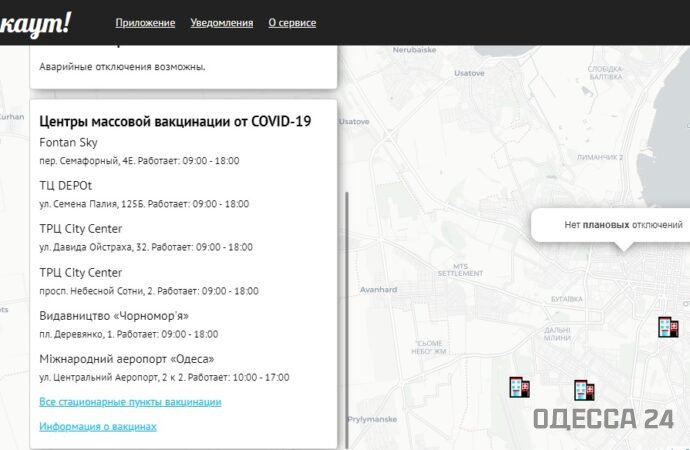Click the Avanhard label on map
This screenshot has height=450, width=690.
point(378,290)
